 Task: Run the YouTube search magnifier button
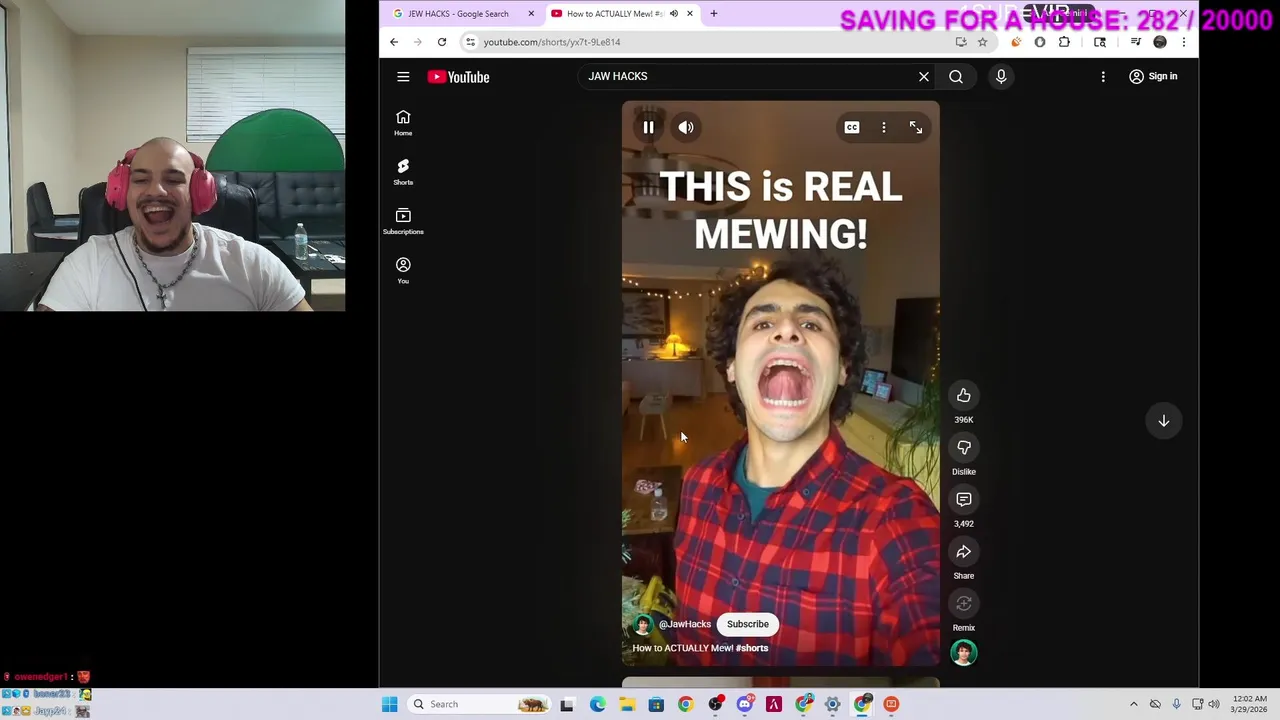956,76
